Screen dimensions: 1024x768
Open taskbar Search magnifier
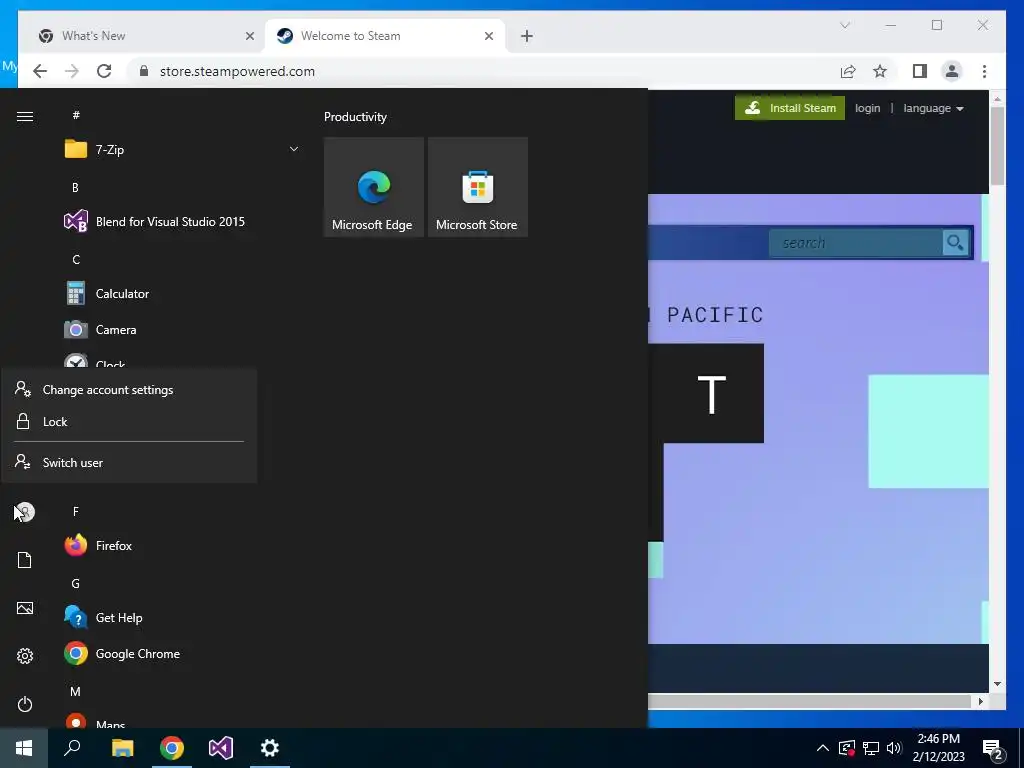tap(72, 748)
